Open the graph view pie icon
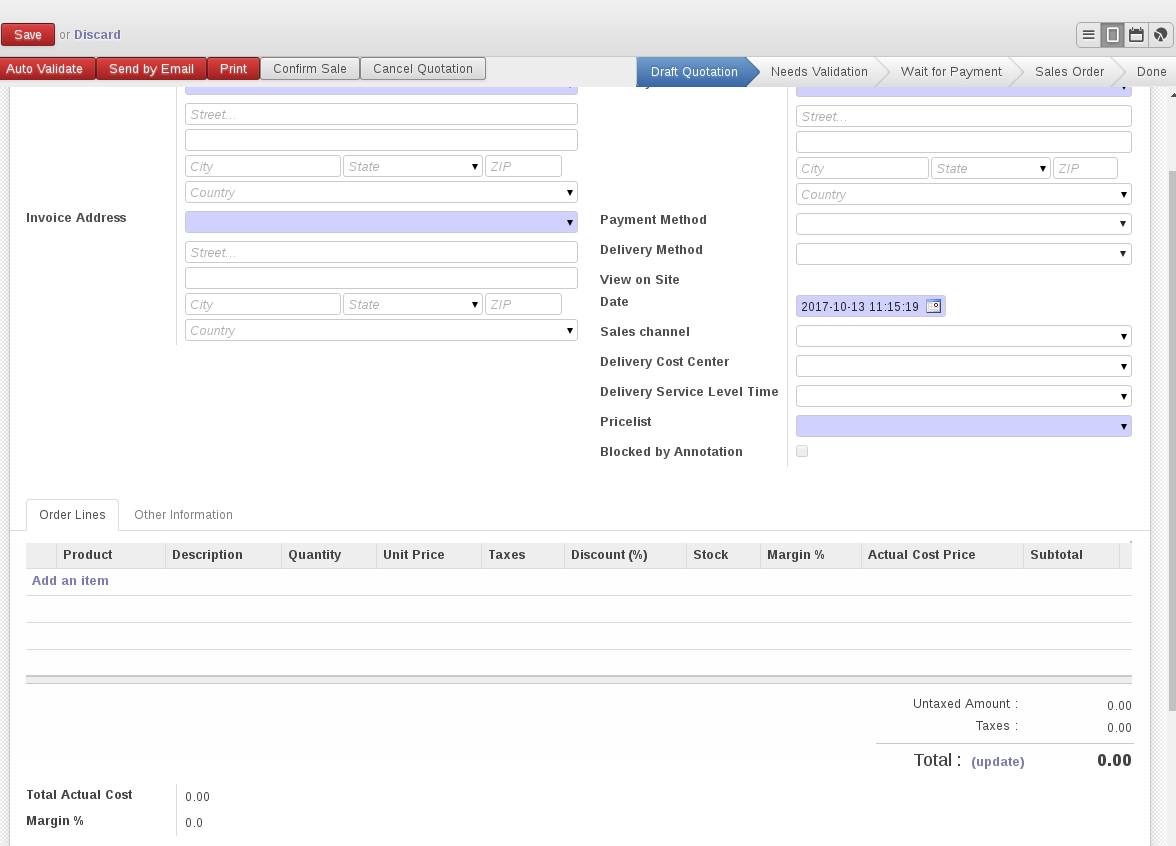This screenshot has width=1176, height=846. pyautogui.click(x=1160, y=35)
